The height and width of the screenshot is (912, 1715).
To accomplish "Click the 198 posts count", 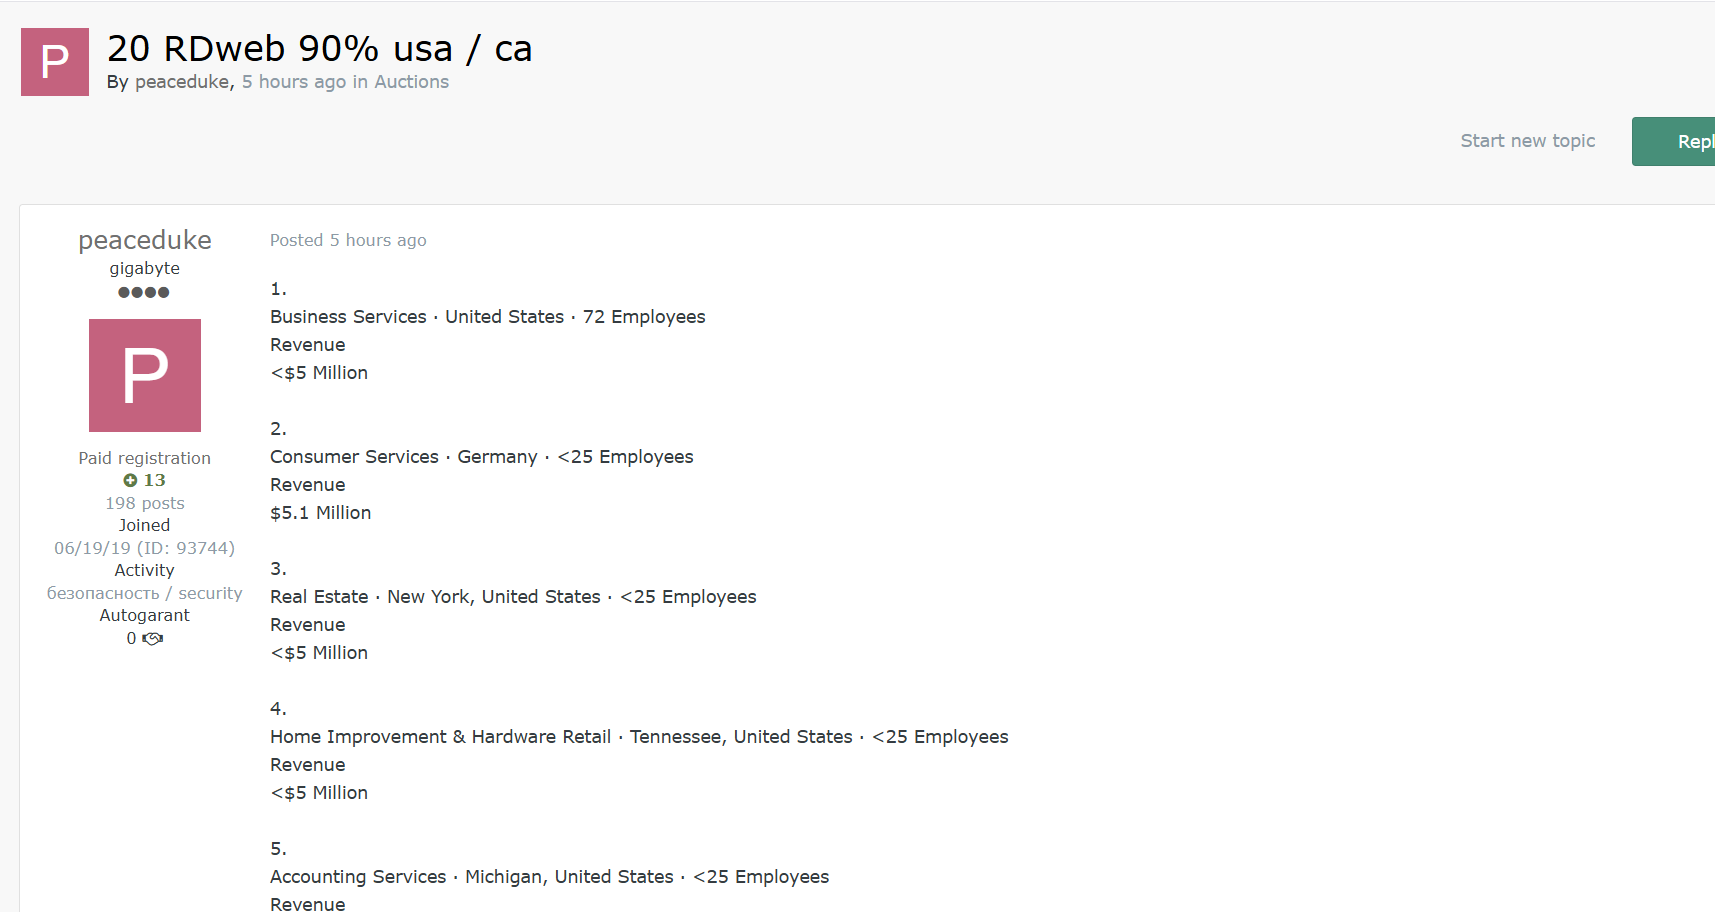I will [x=145, y=503].
